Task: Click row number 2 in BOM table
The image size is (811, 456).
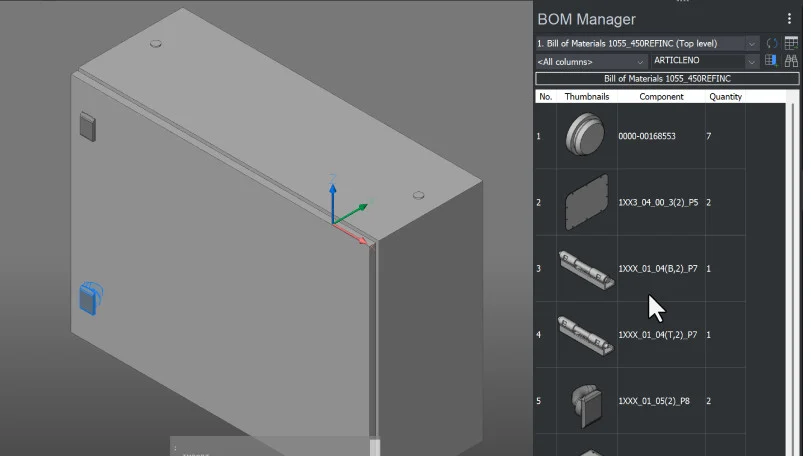Action: tap(538, 202)
